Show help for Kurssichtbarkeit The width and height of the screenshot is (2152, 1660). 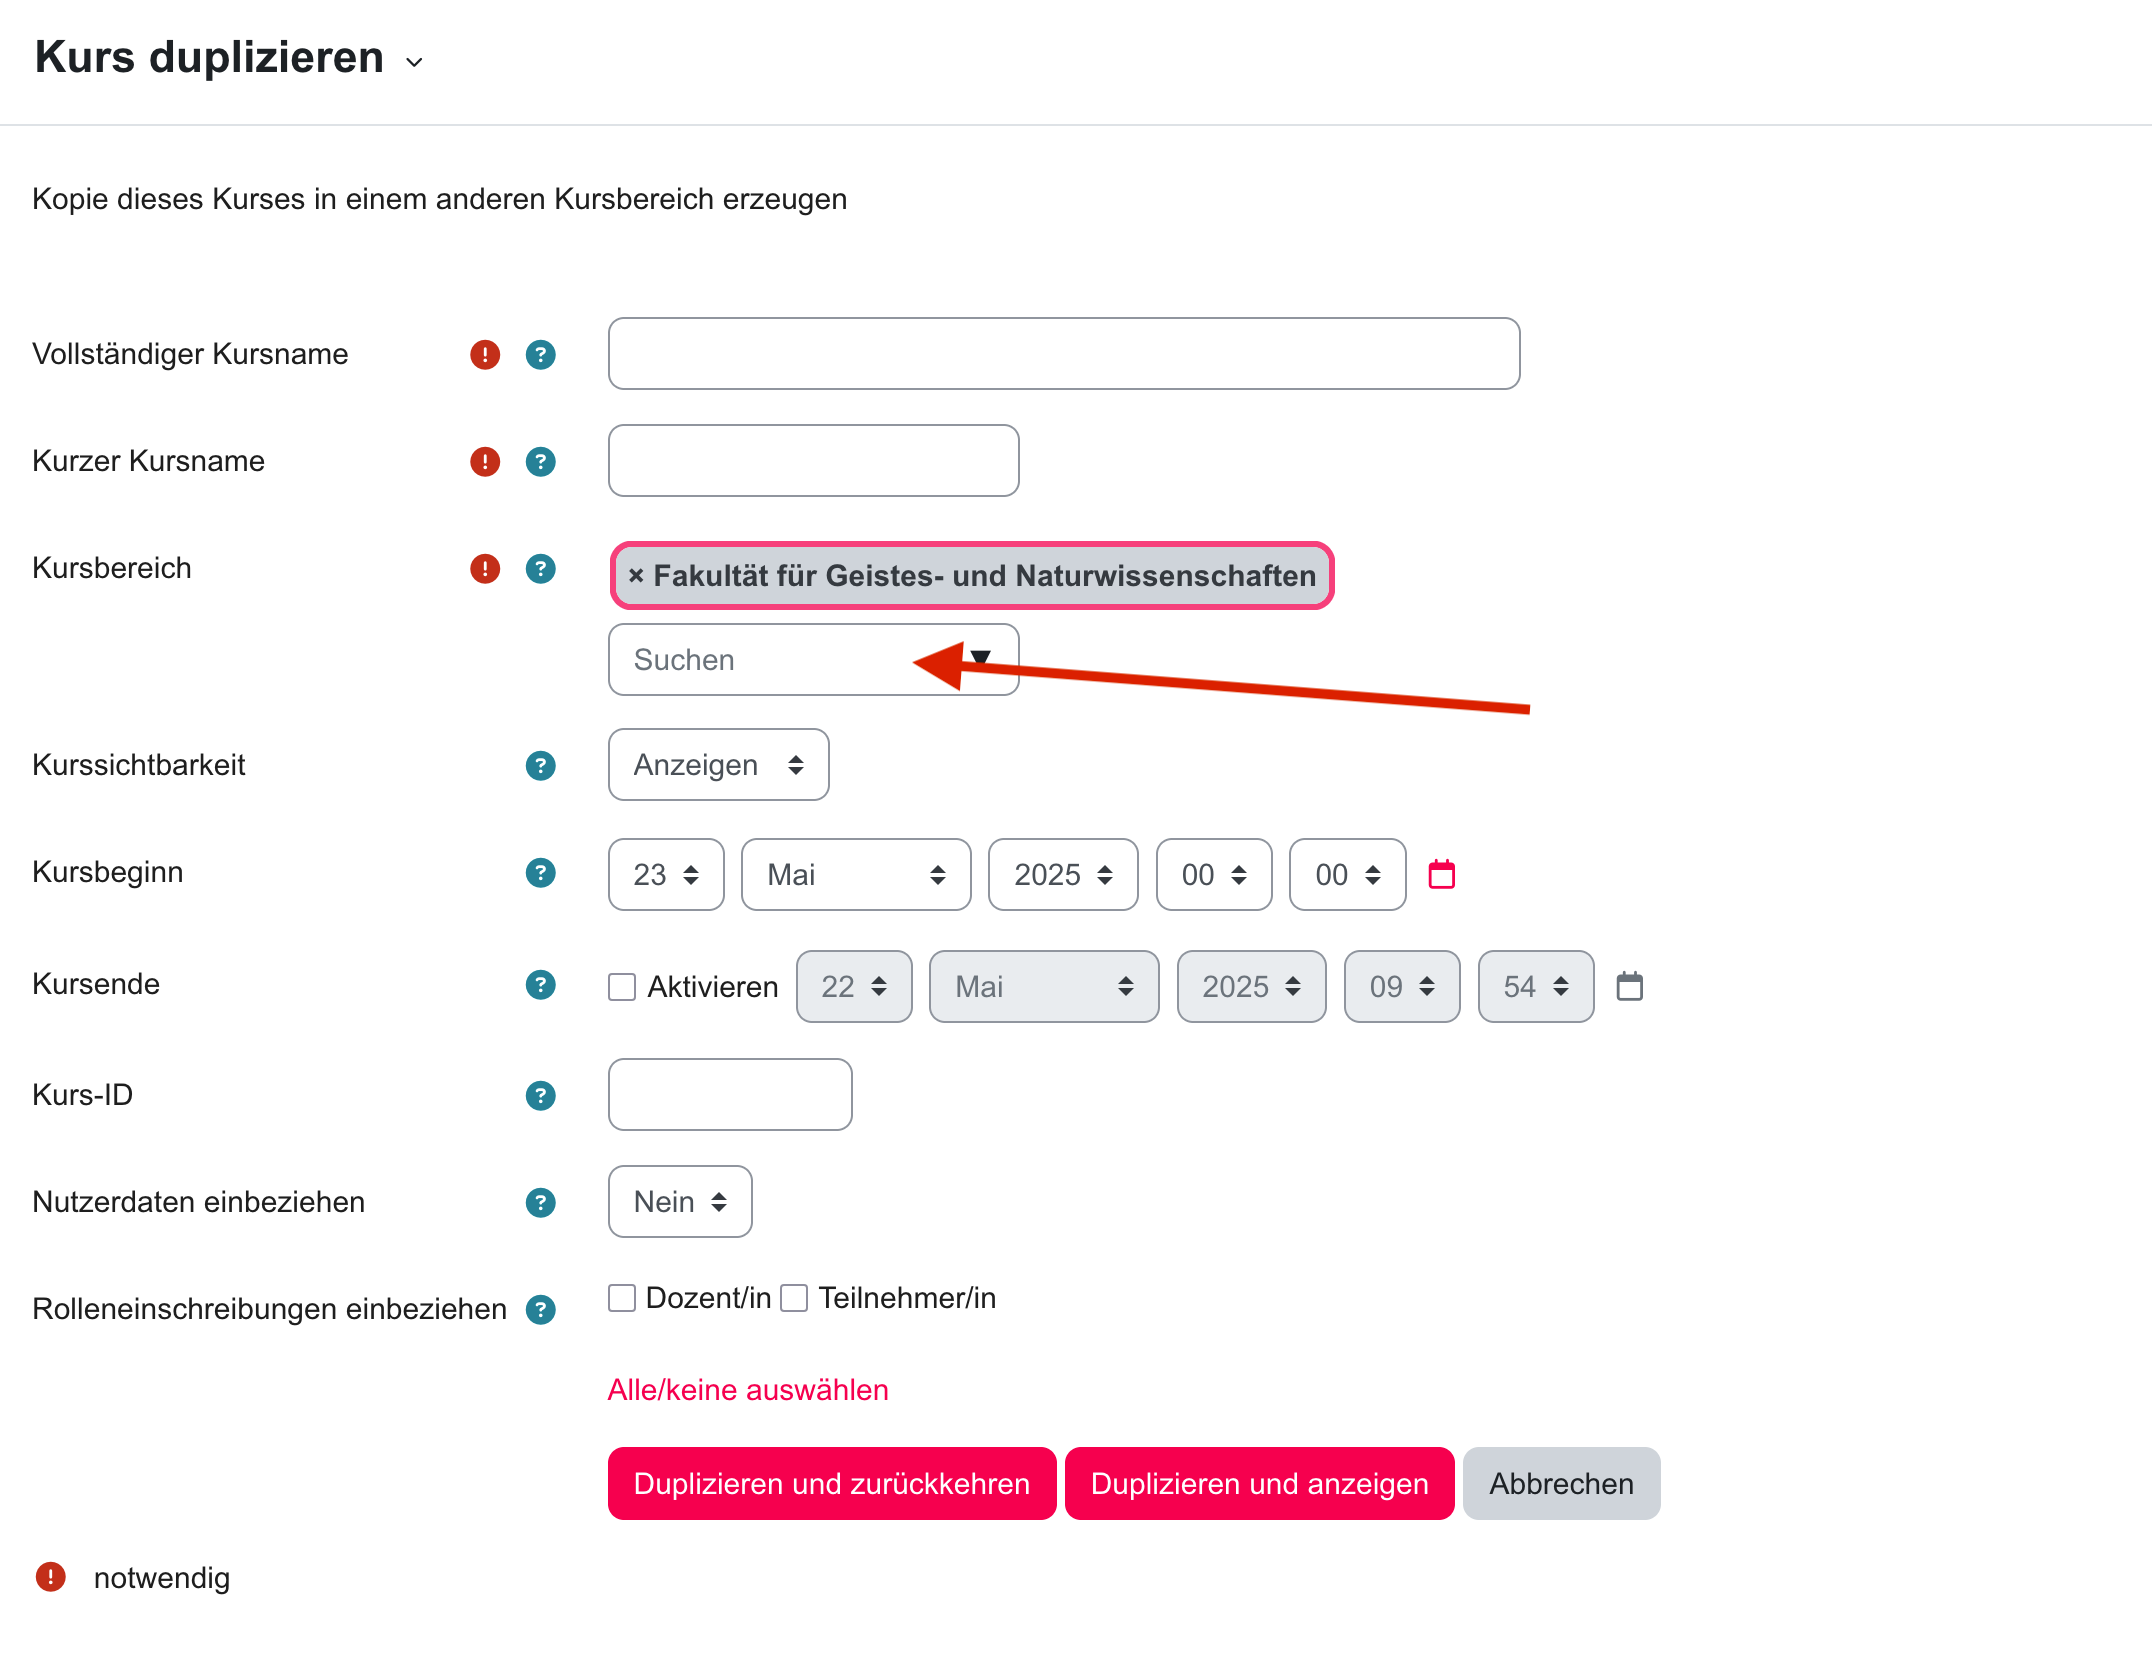tap(540, 765)
